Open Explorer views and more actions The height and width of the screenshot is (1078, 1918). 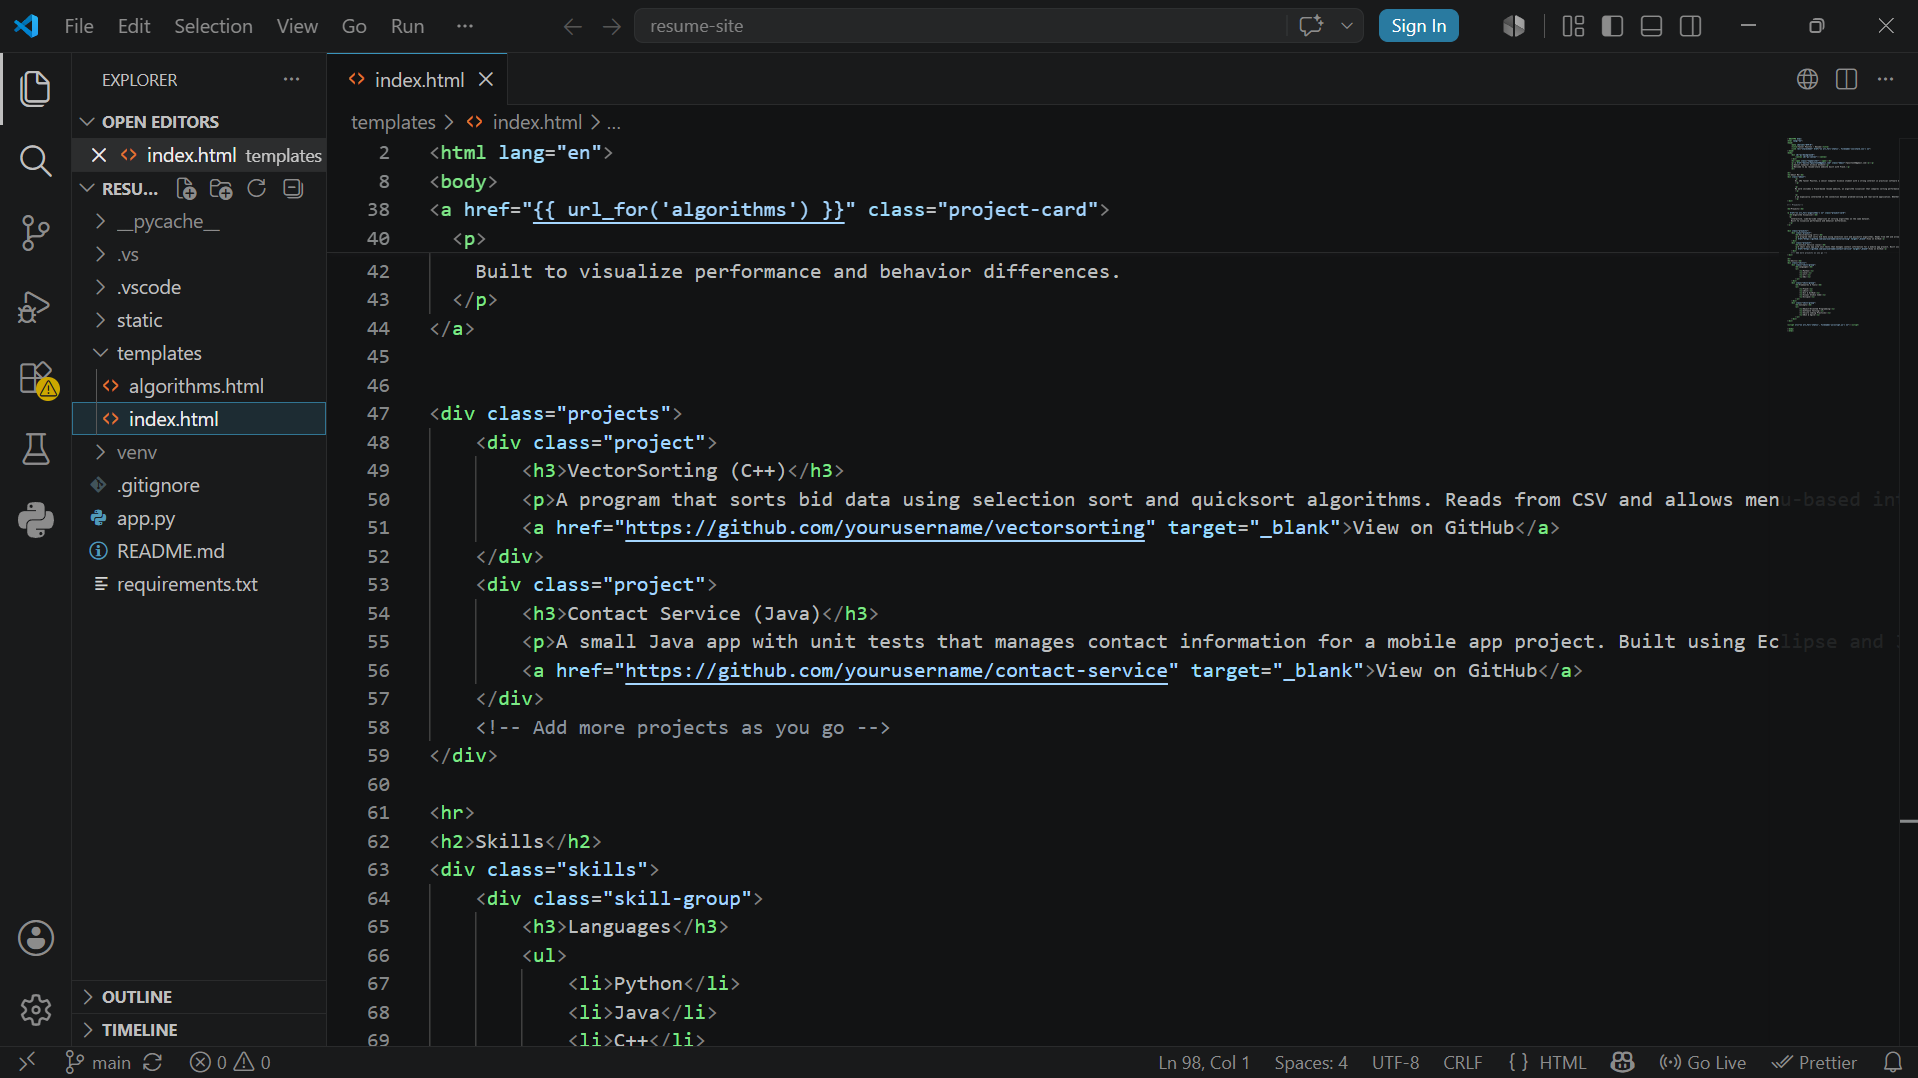point(291,80)
